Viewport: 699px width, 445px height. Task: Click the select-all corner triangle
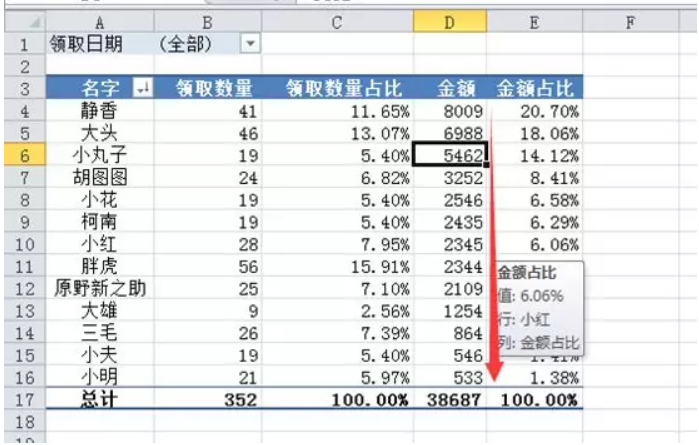tap(35, 22)
